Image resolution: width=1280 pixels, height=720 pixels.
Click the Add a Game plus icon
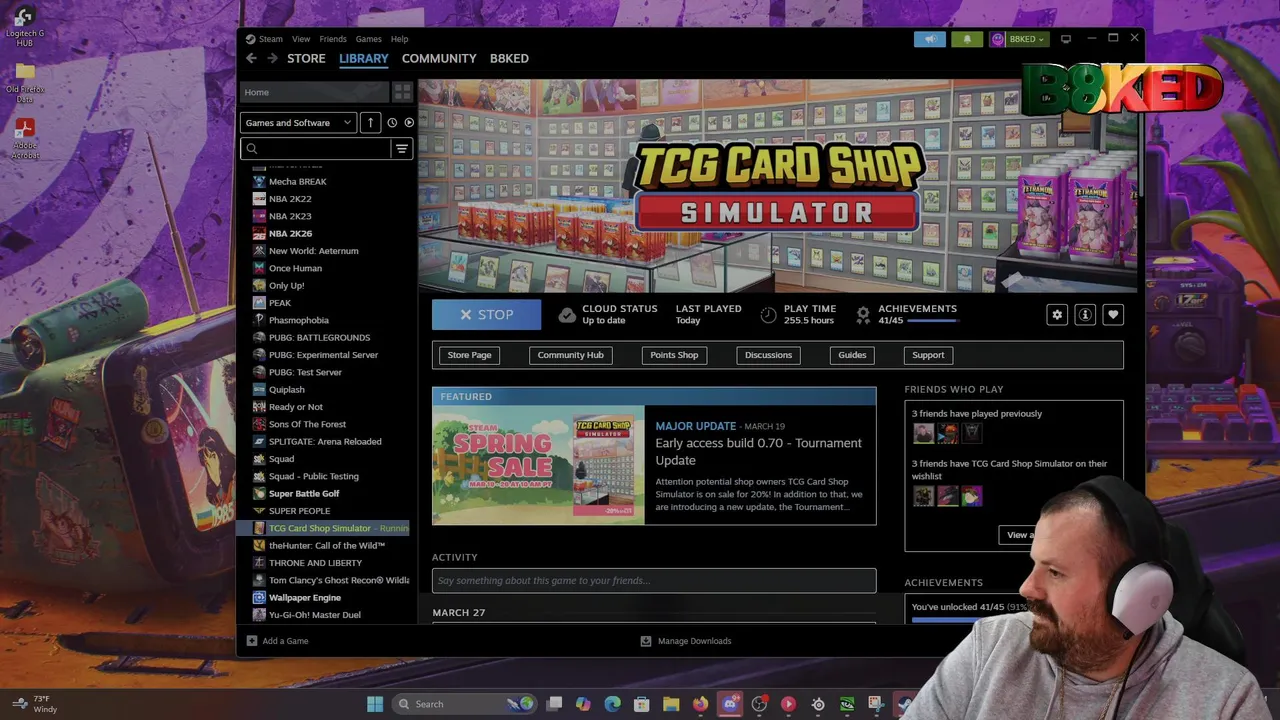252,641
